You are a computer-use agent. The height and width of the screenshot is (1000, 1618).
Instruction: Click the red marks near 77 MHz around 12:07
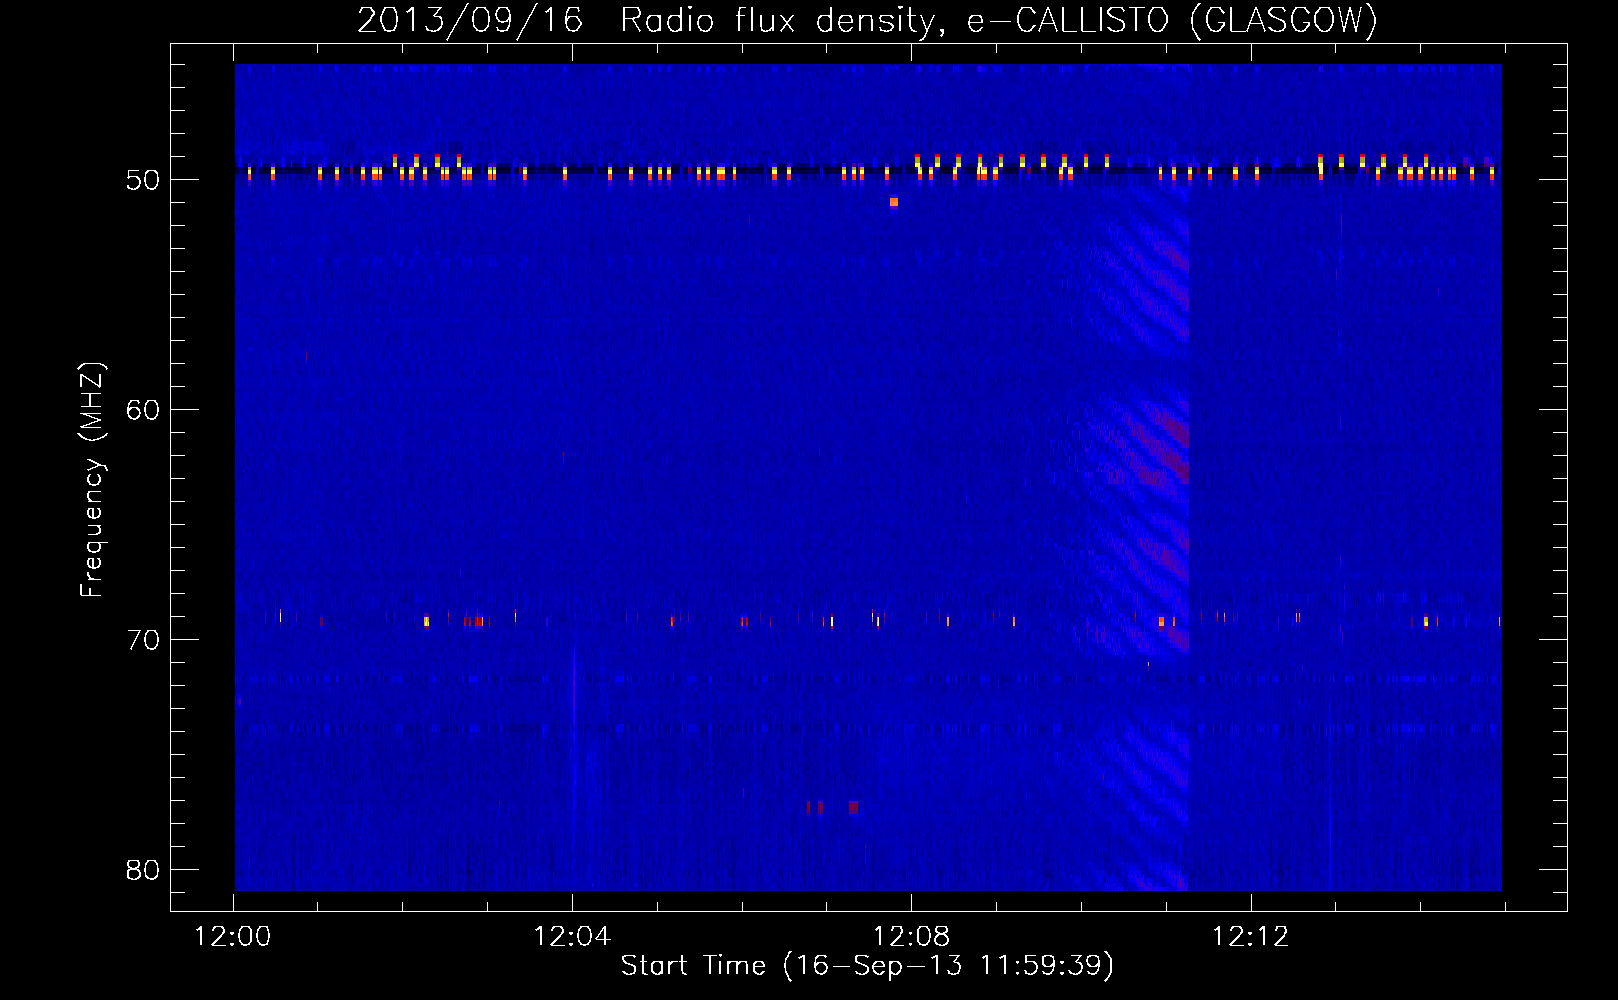pyautogui.click(x=833, y=806)
